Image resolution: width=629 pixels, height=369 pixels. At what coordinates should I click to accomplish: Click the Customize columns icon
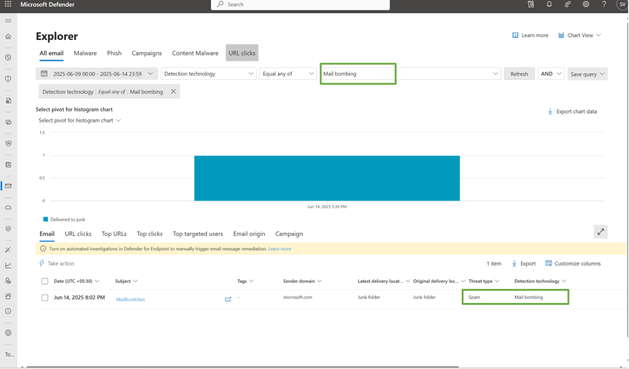coord(548,263)
